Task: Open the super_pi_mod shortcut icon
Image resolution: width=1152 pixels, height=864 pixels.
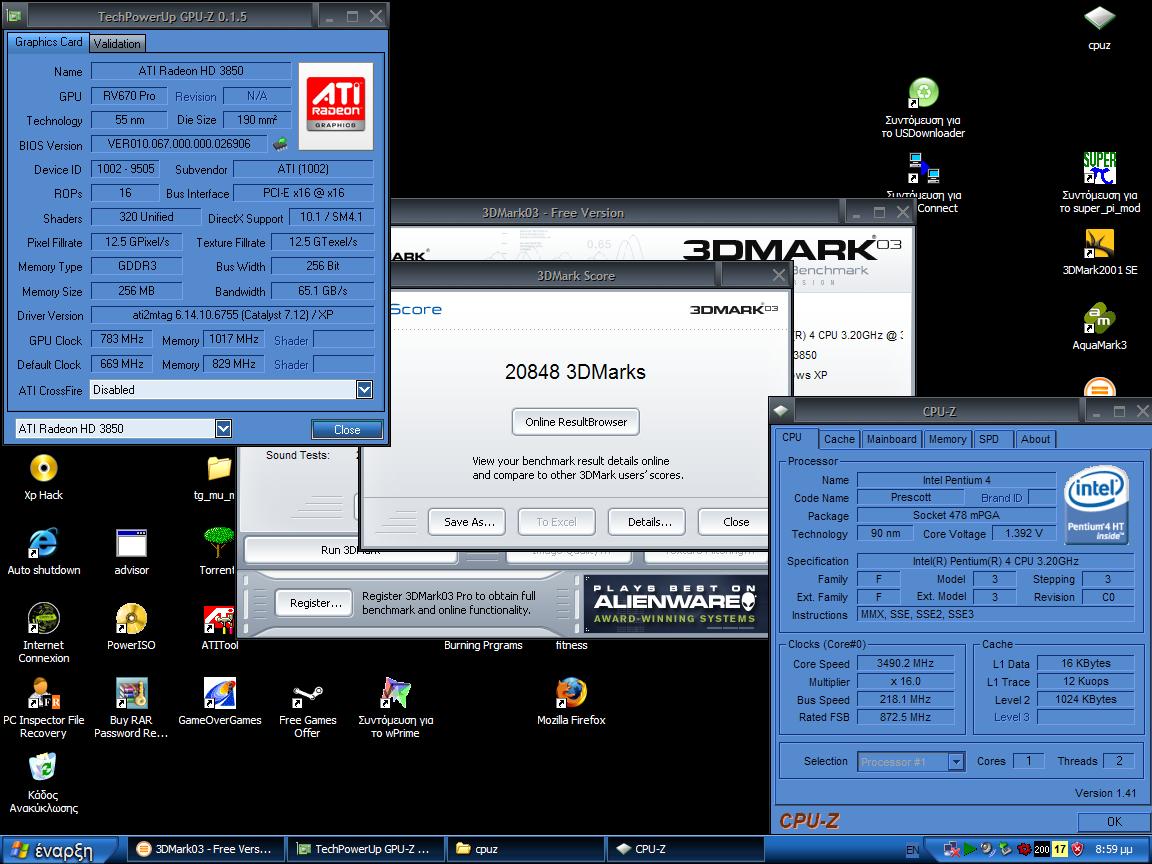Action: click(1099, 168)
